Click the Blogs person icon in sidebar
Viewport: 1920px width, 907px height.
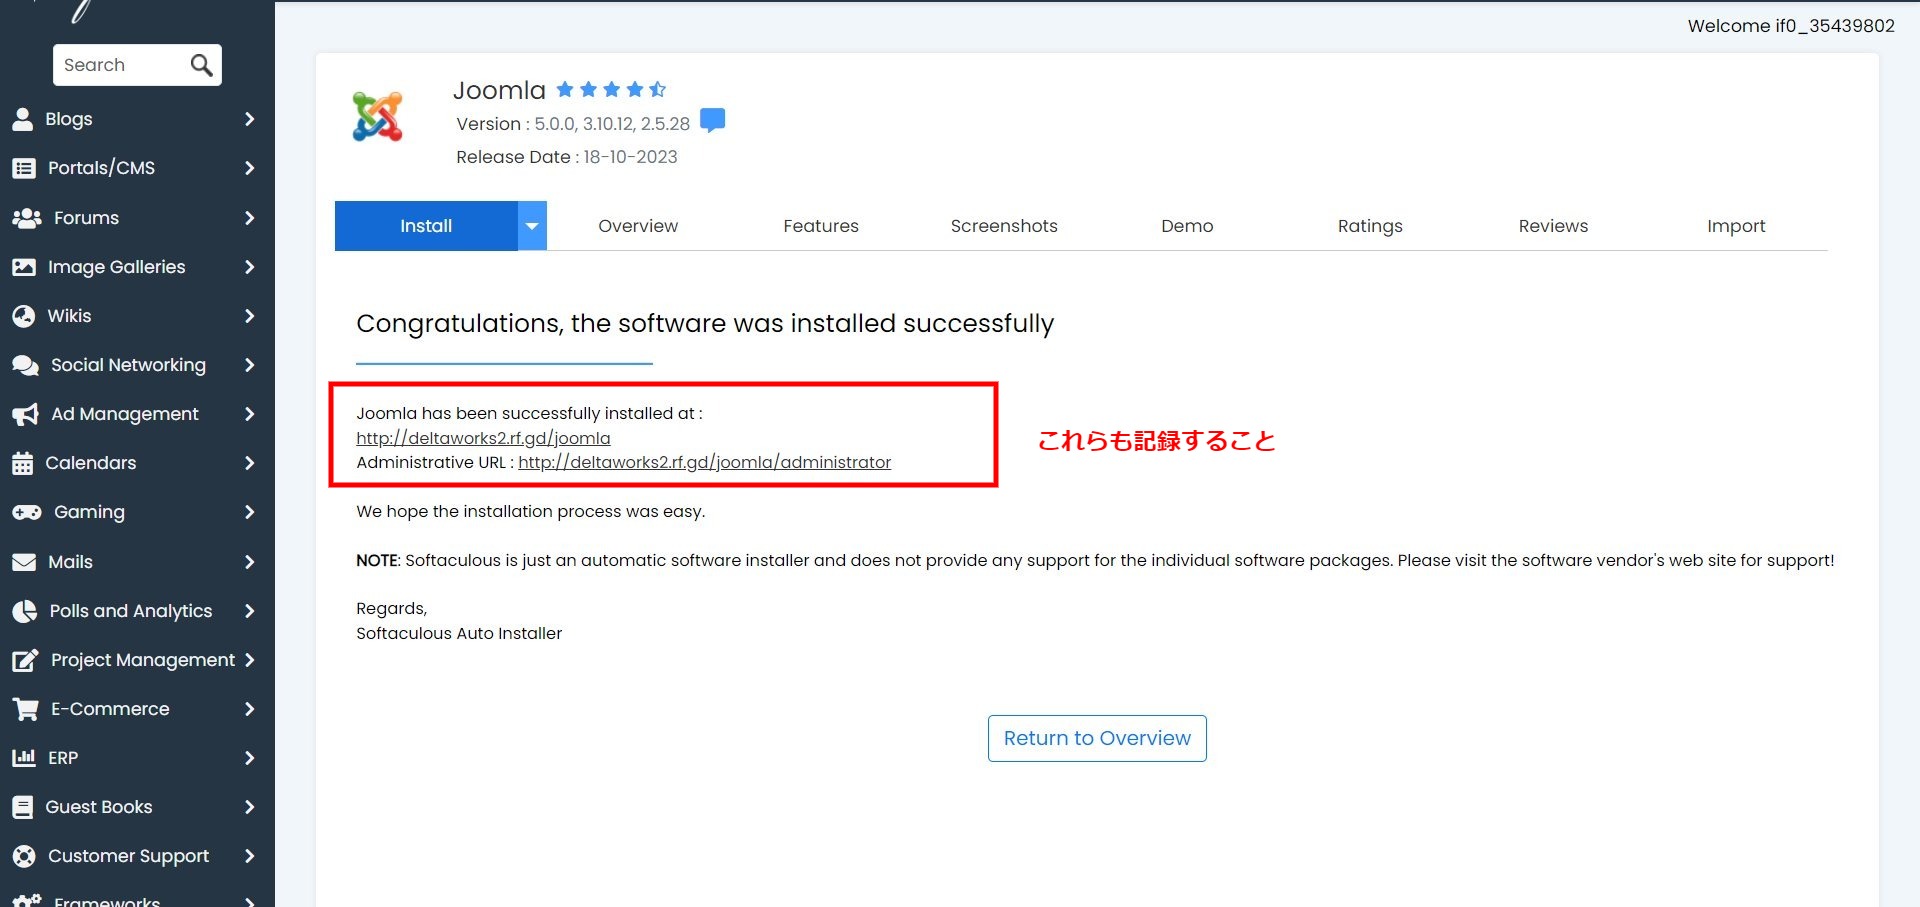(23, 119)
